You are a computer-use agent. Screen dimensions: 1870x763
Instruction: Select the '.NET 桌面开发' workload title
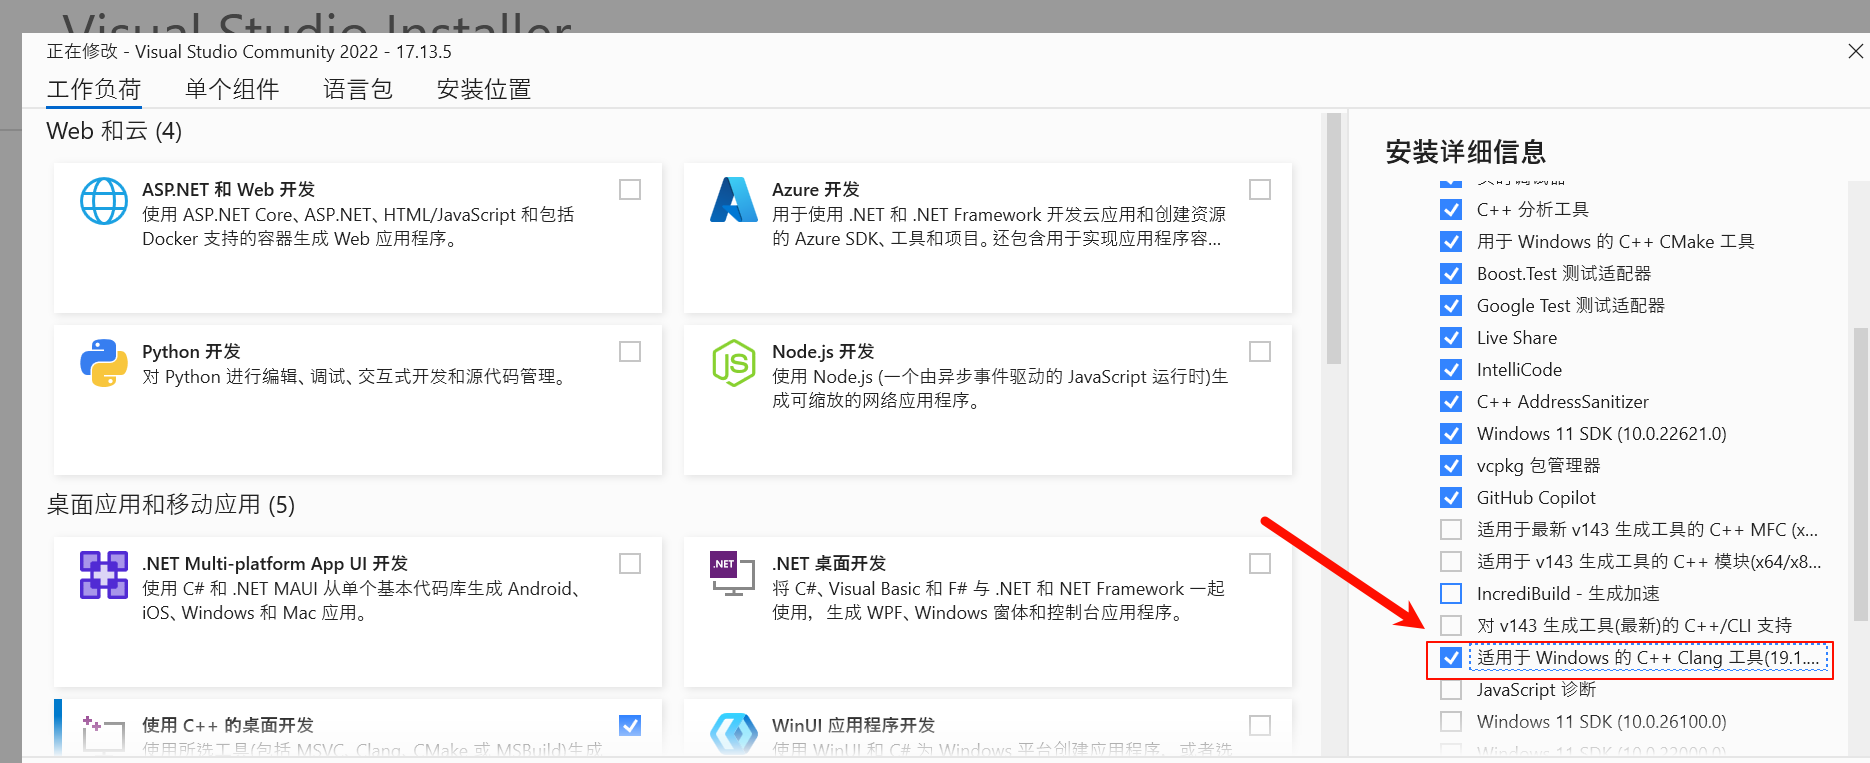[829, 564]
